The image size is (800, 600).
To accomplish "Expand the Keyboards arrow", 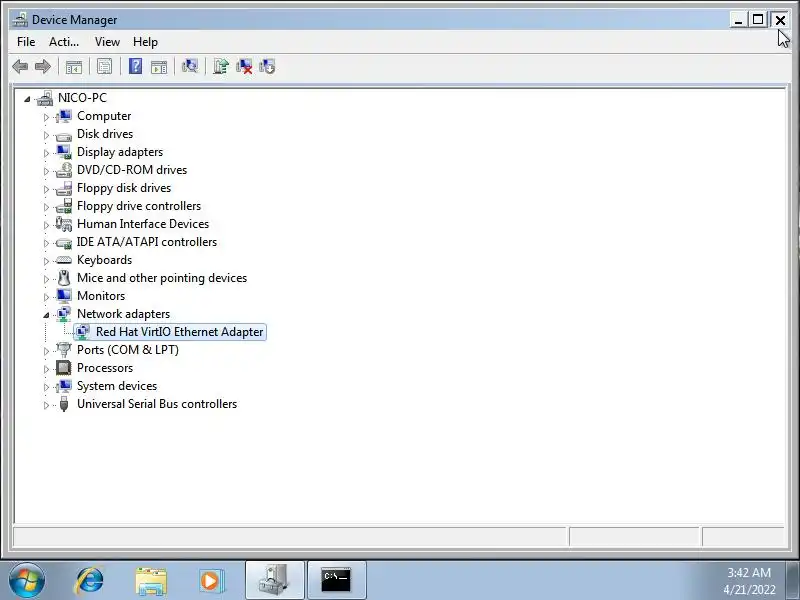I will pos(46,261).
